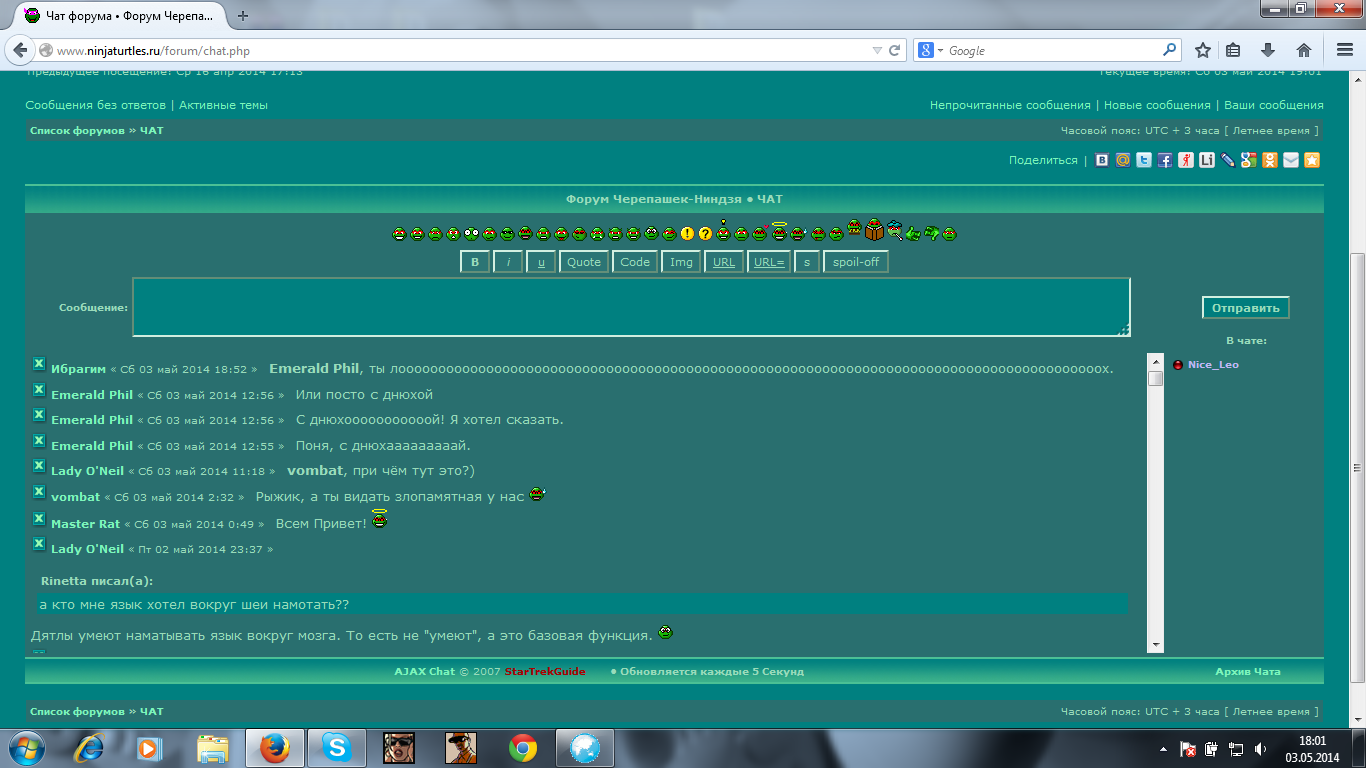Viewport: 1366px width, 768px height.
Task: Click the chat scrollbar up arrow
Action: point(1156,361)
